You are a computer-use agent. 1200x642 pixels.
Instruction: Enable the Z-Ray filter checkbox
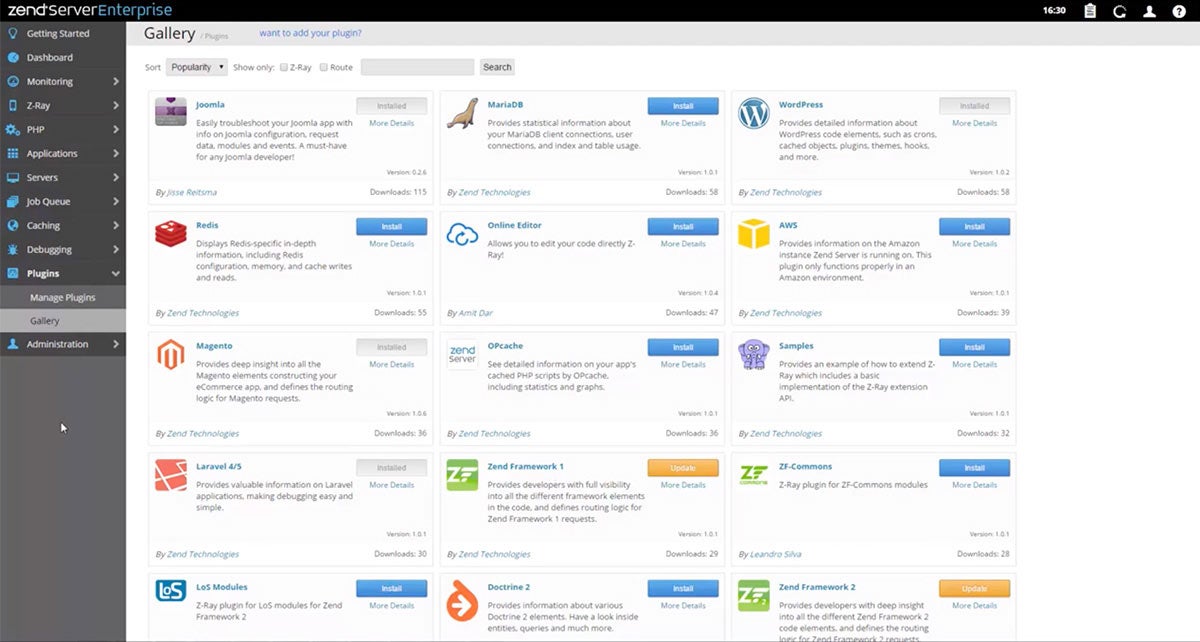[283, 68]
